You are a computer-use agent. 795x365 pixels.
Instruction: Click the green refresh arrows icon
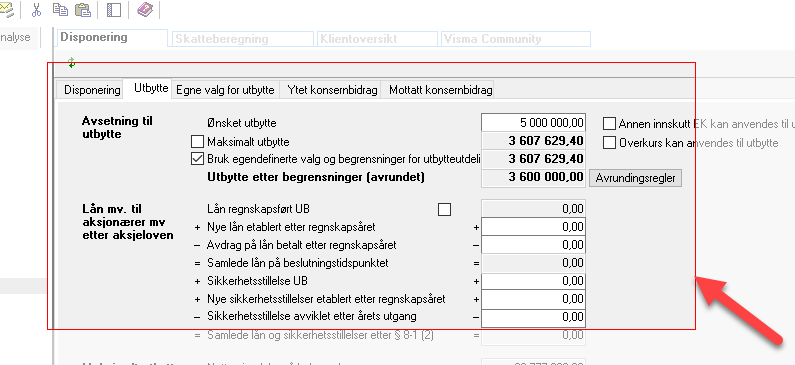[x=71, y=63]
